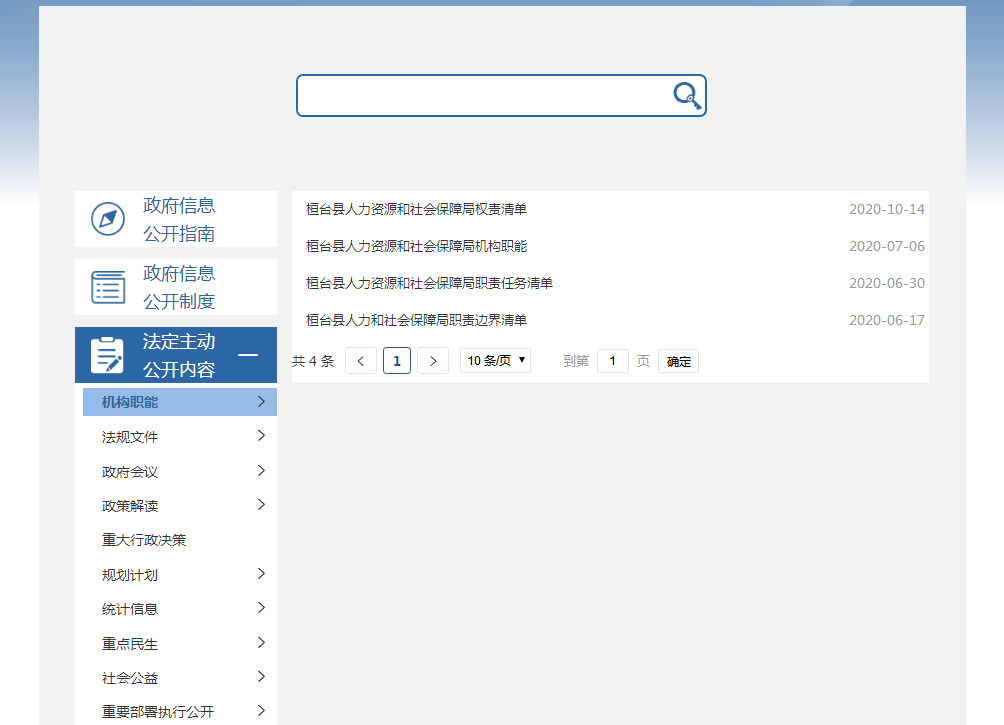Viewport: 1004px width, 725px height.
Task: Select page 1 in pagination
Action: [397, 361]
